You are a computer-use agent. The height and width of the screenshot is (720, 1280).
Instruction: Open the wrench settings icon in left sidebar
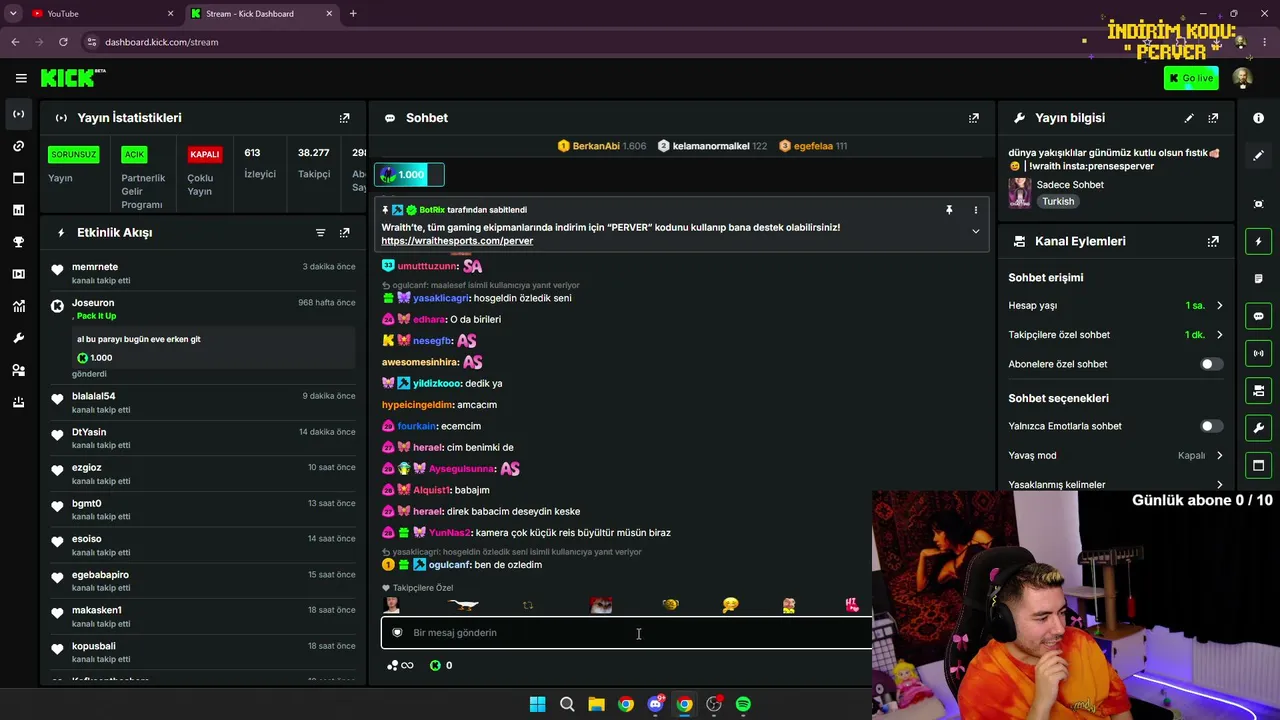18,338
